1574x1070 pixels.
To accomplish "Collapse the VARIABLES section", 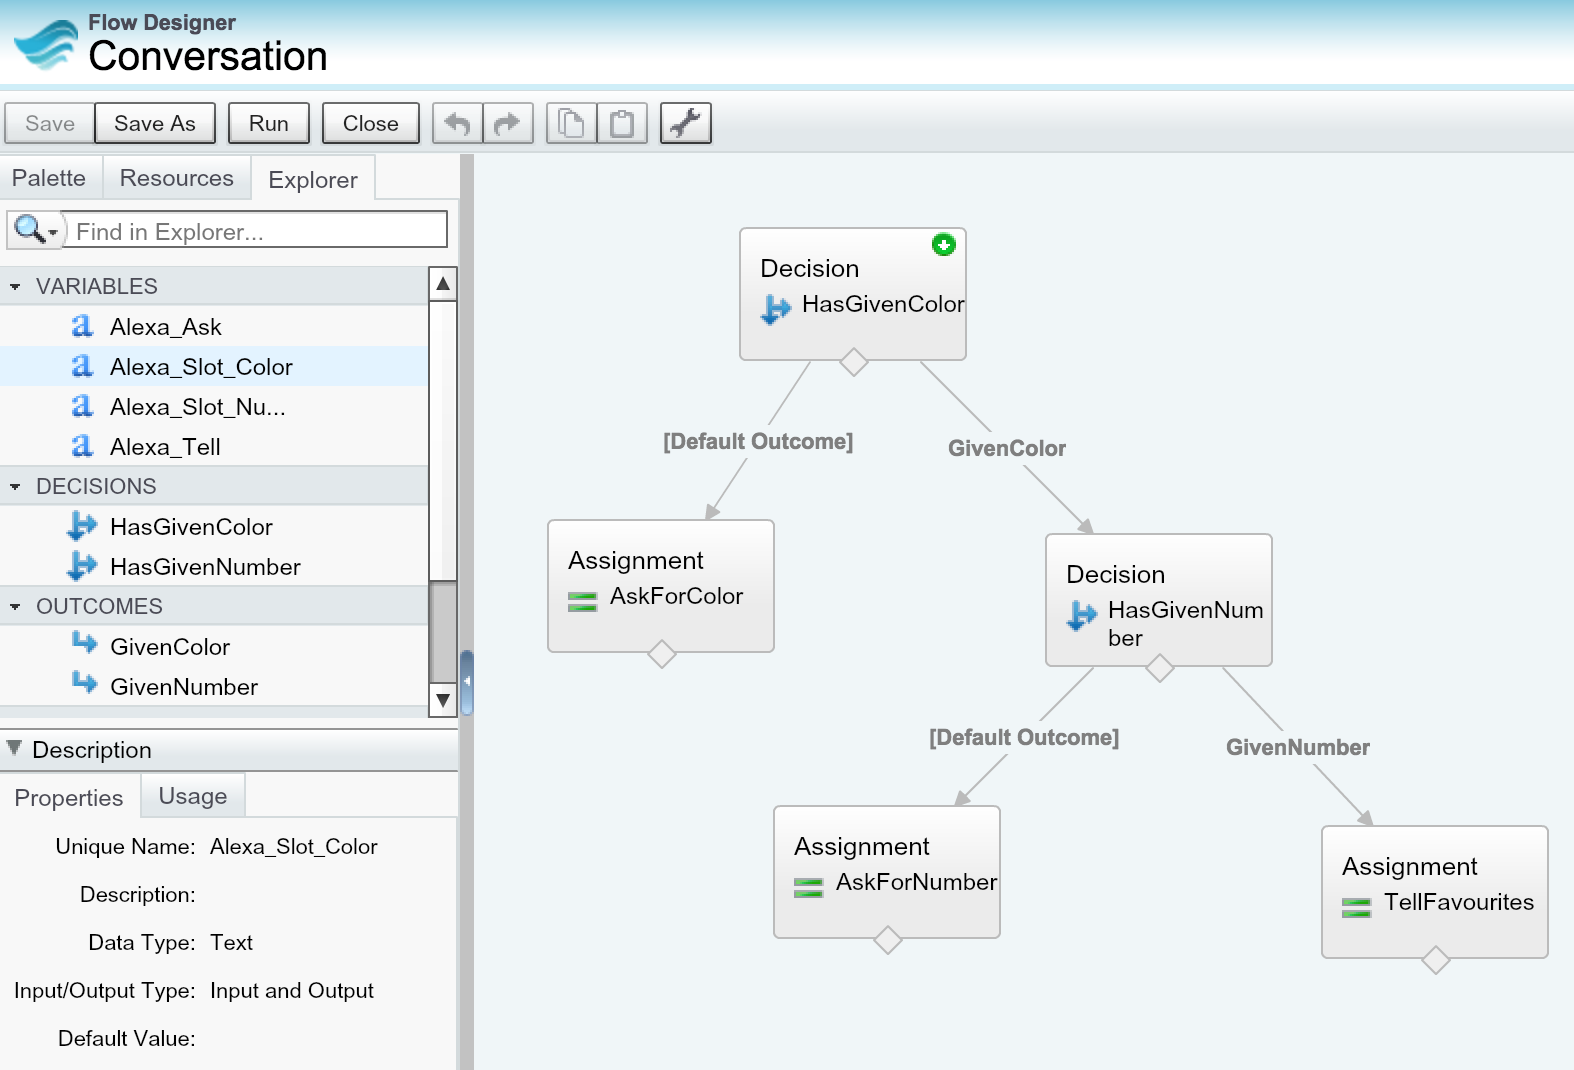I will 15,287.
